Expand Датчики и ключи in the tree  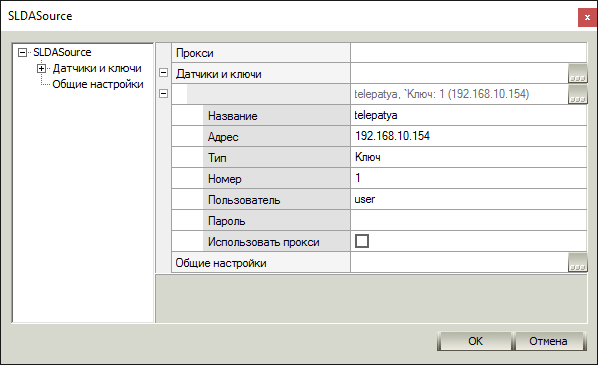point(41,69)
